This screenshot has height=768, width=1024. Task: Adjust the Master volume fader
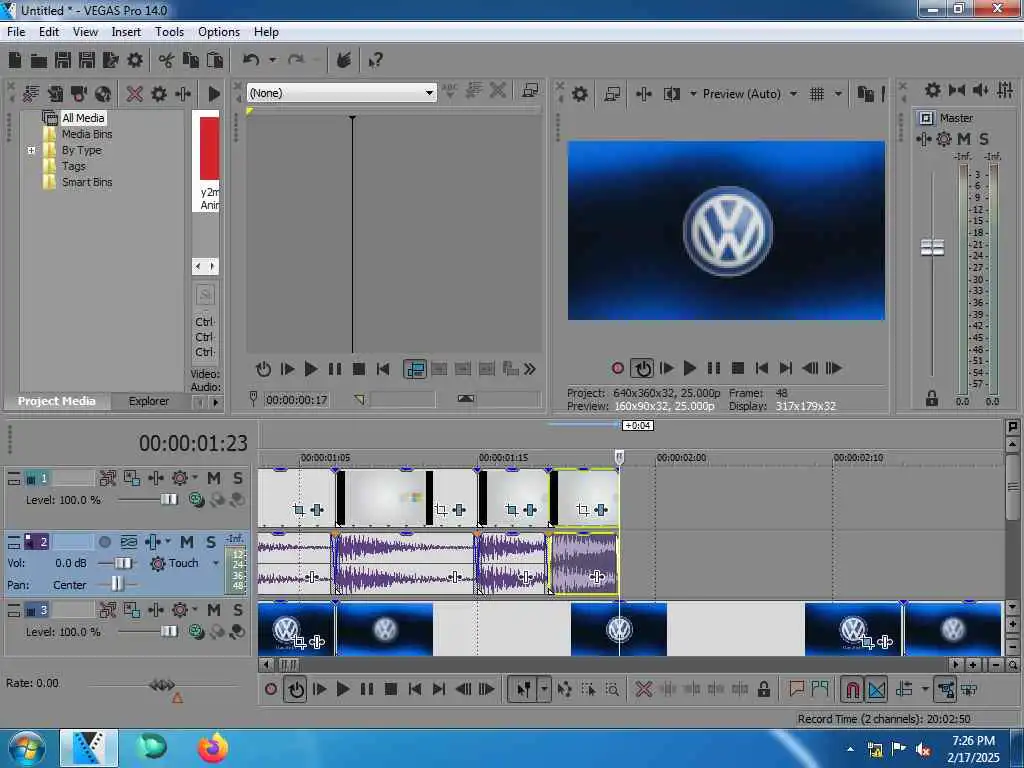[932, 248]
